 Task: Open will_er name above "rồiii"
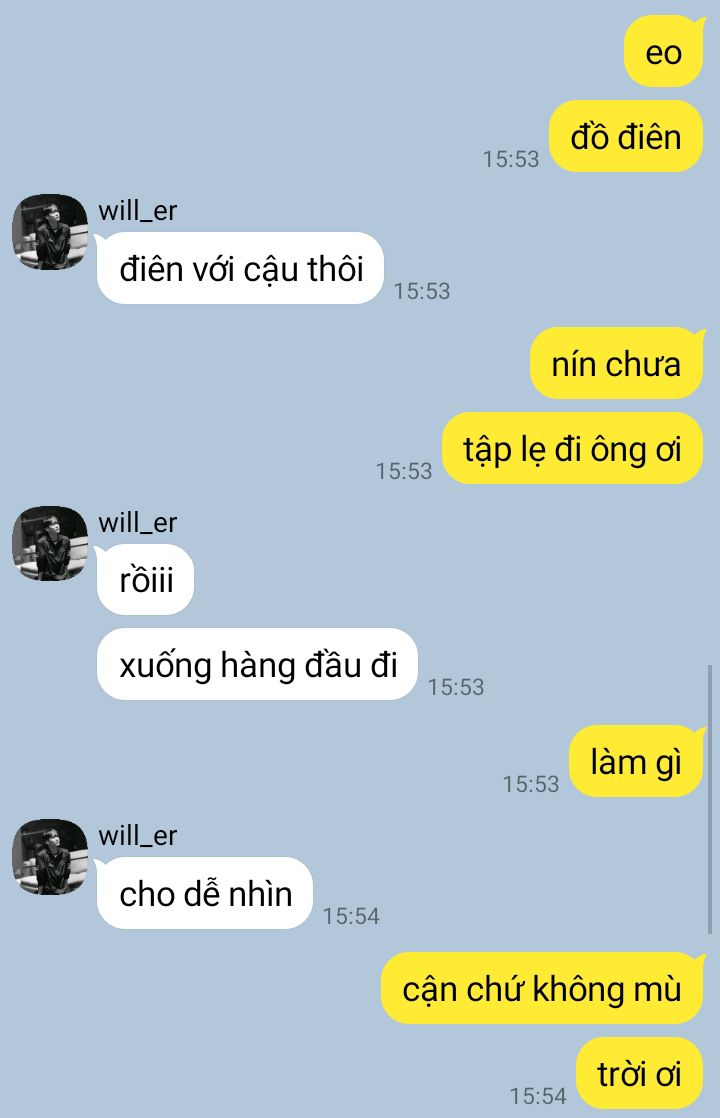(x=138, y=523)
